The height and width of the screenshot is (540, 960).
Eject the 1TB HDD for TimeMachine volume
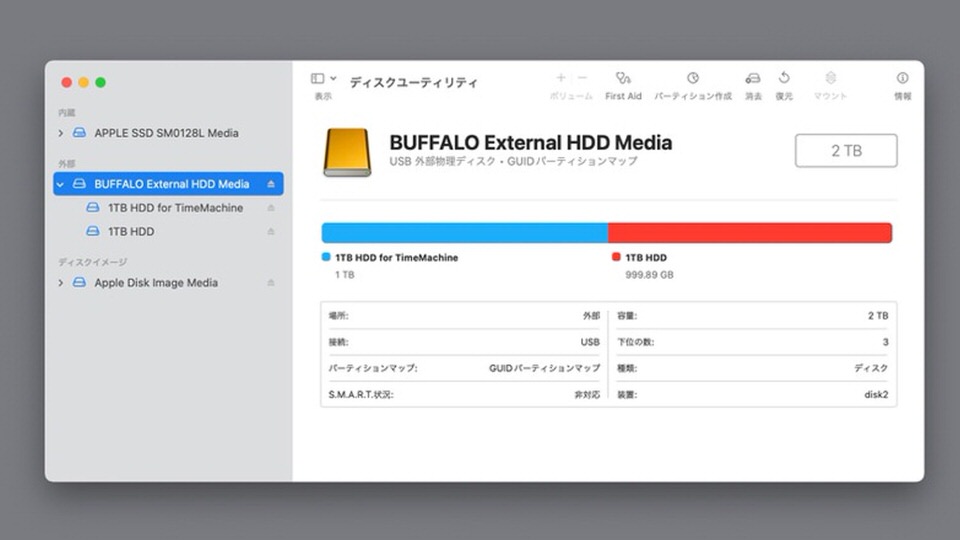click(271, 208)
